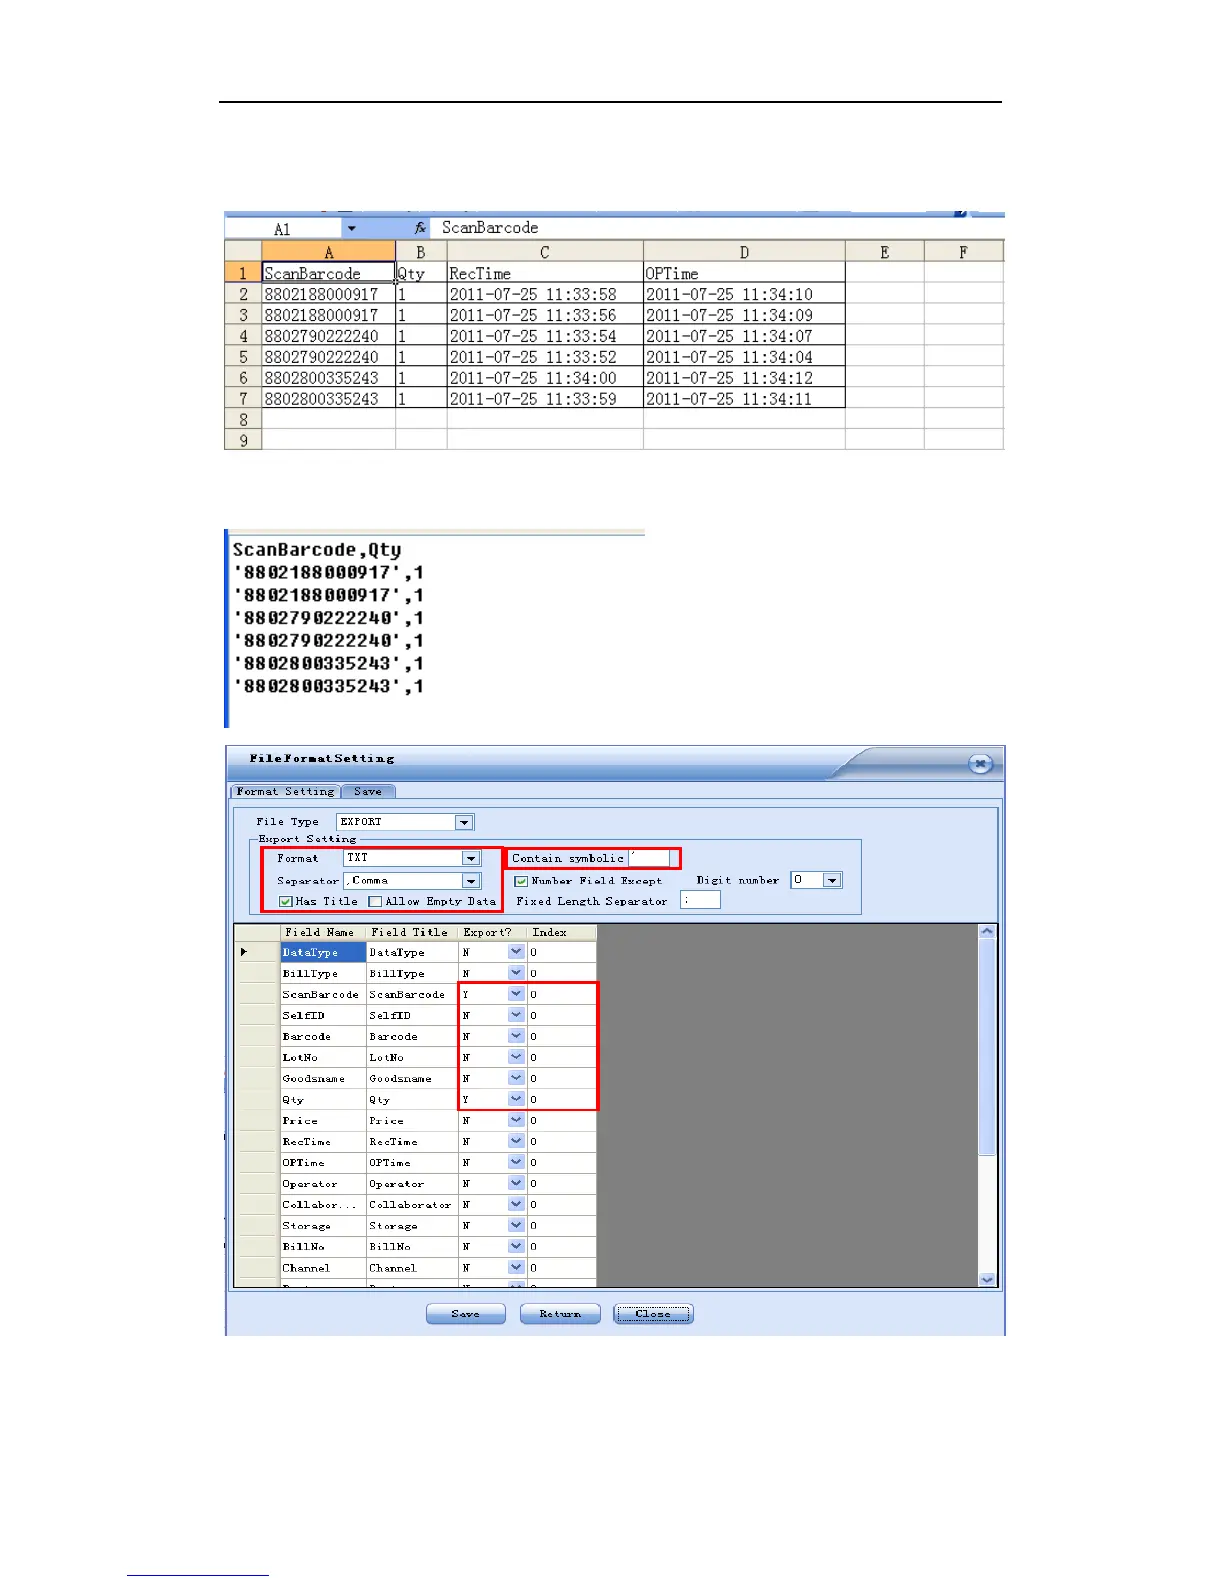
Task: Click the scroll down arrow of field grid
Action: tap(987, 1279)
